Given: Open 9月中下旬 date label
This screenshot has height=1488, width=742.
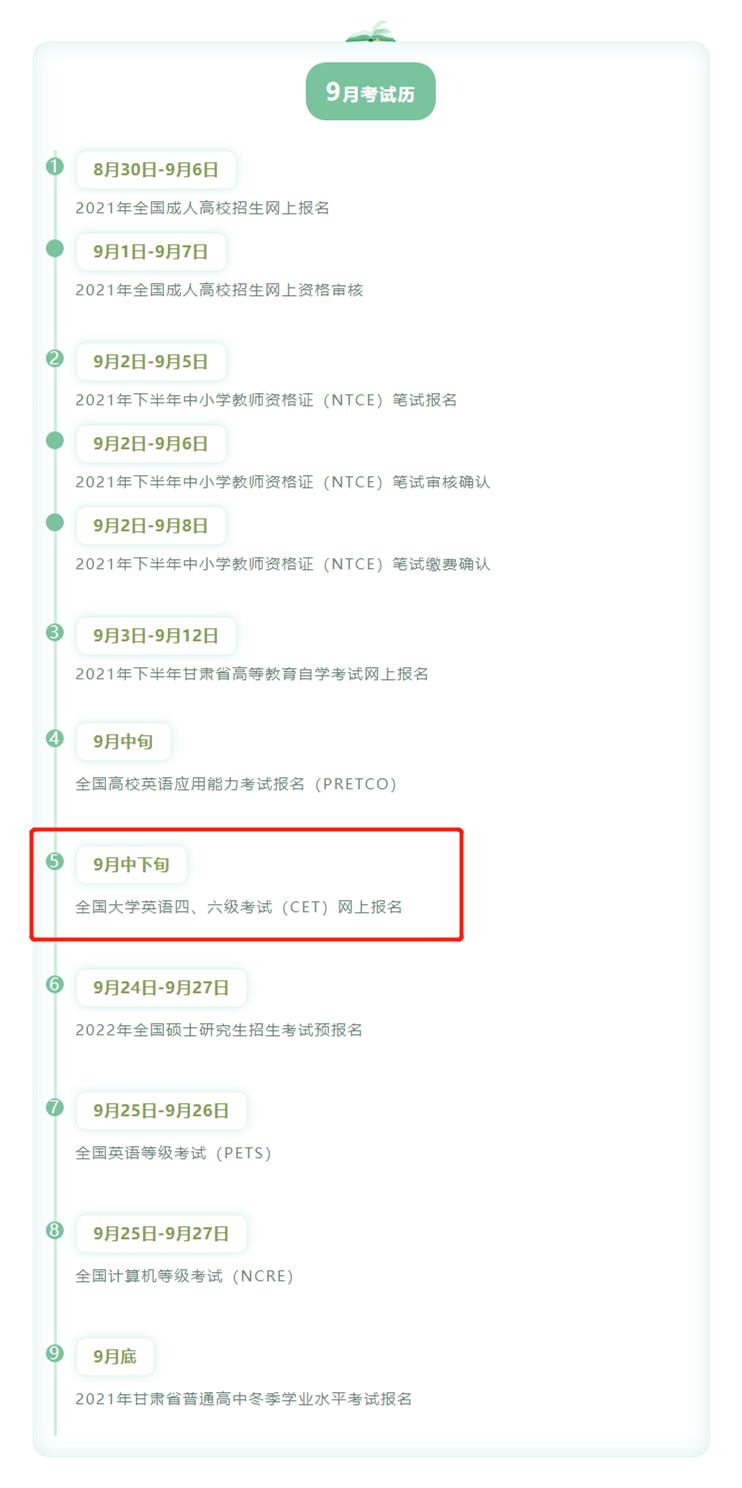Looking at the screenshot, I should [x=131, y=864].
